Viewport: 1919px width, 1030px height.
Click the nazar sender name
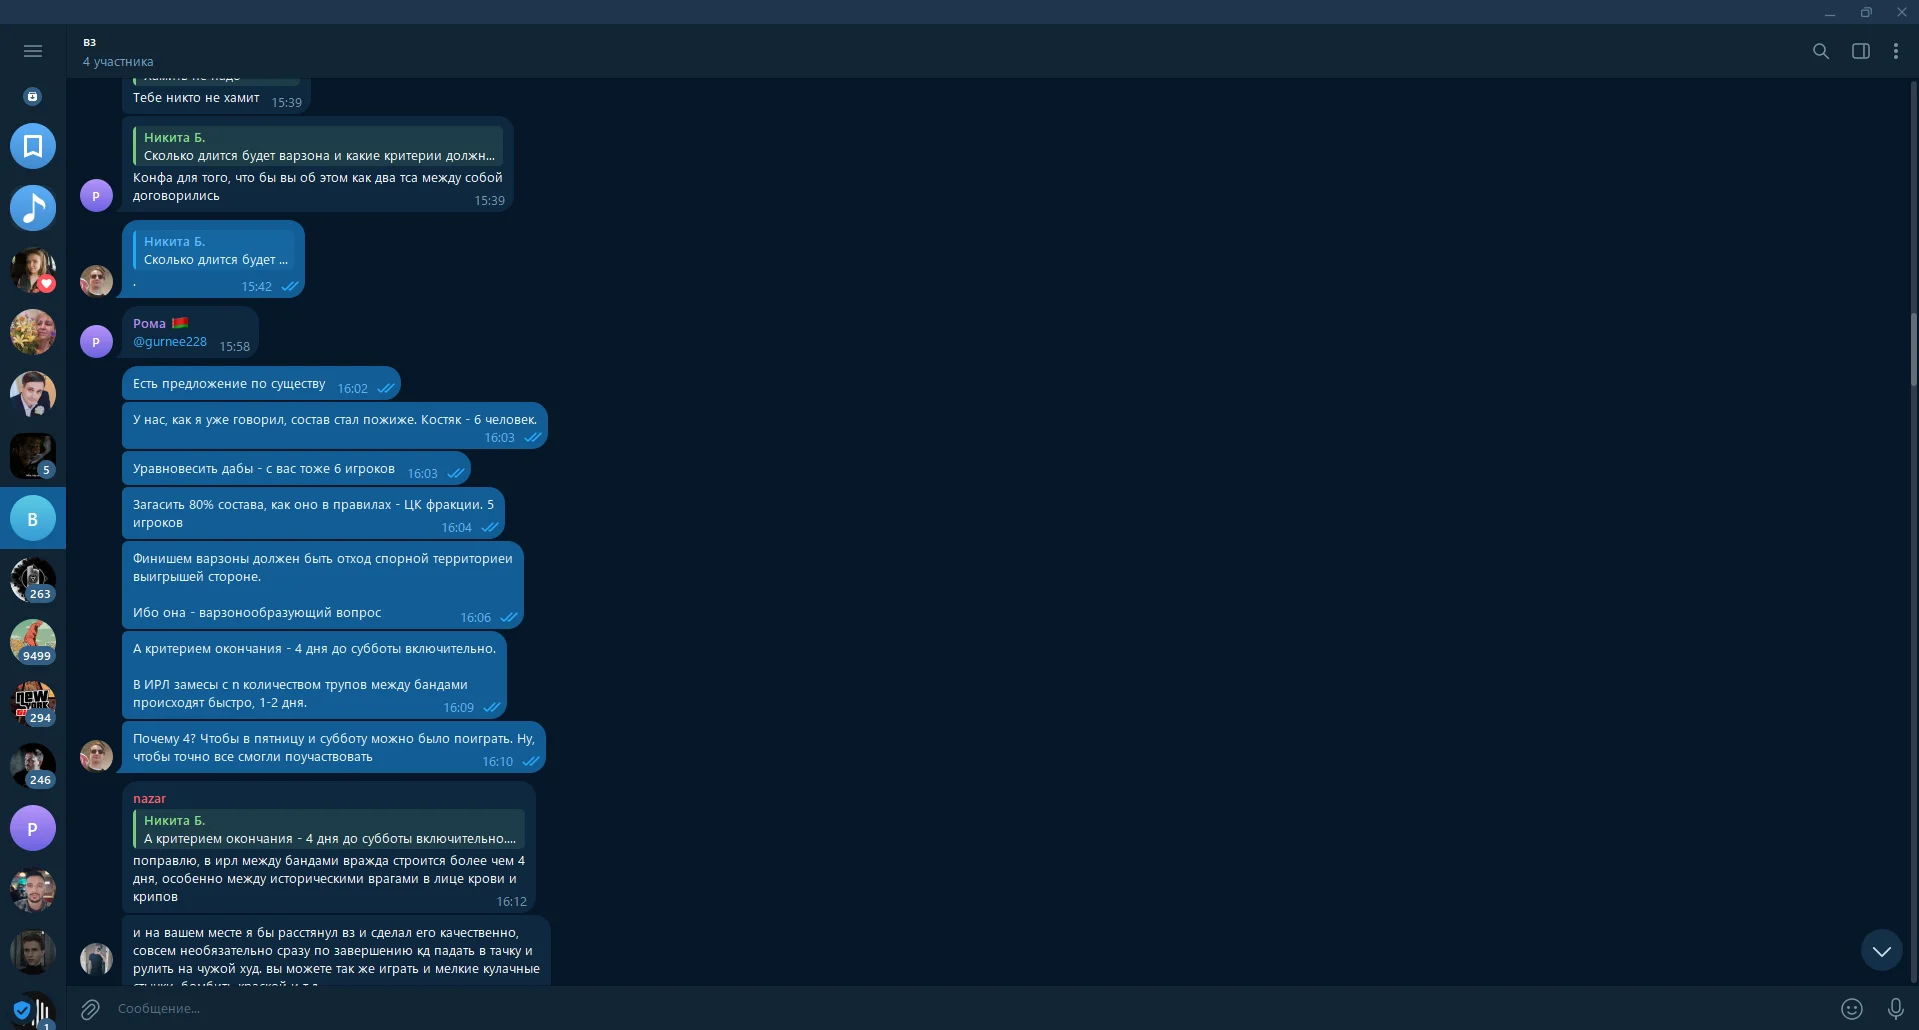(149, 798)
